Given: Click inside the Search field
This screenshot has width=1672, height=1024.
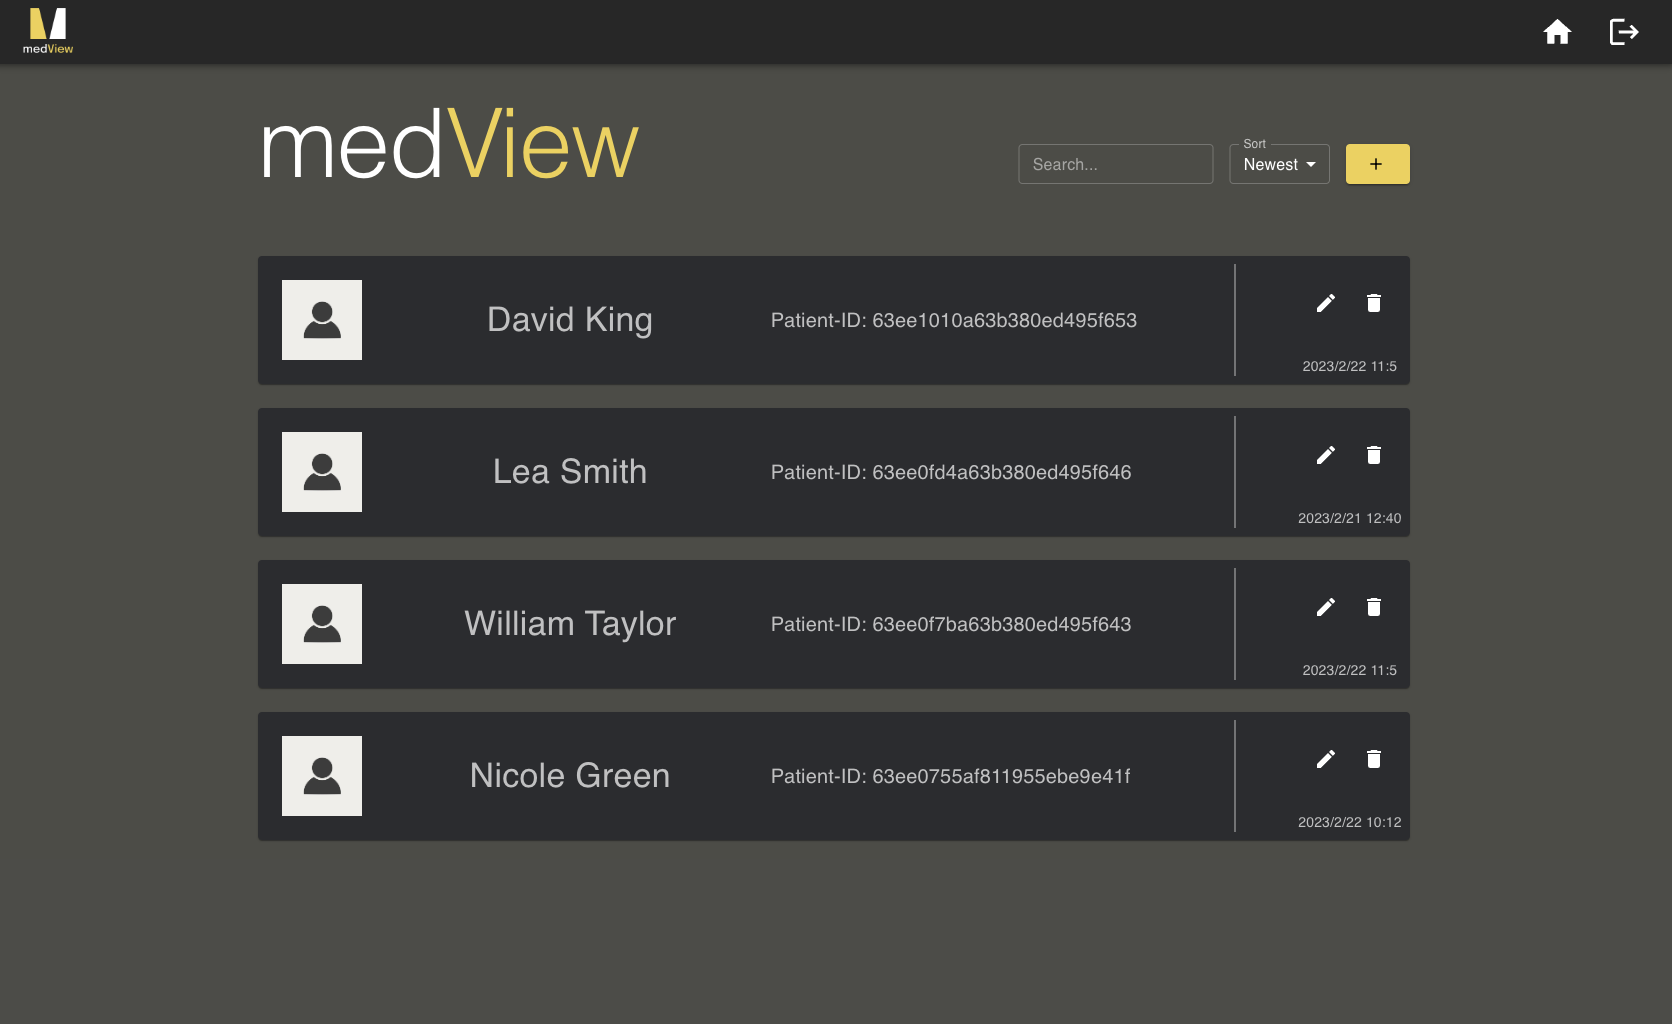Looking at the screenshot, I should pos(1115,163).
